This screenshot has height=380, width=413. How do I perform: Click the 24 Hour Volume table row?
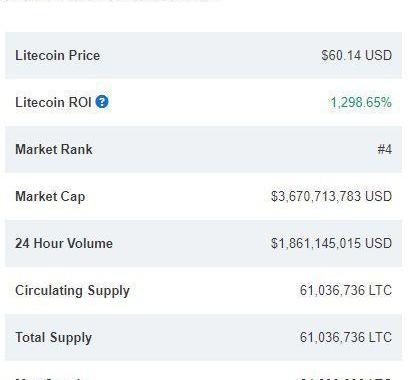(x=203, y=243)
